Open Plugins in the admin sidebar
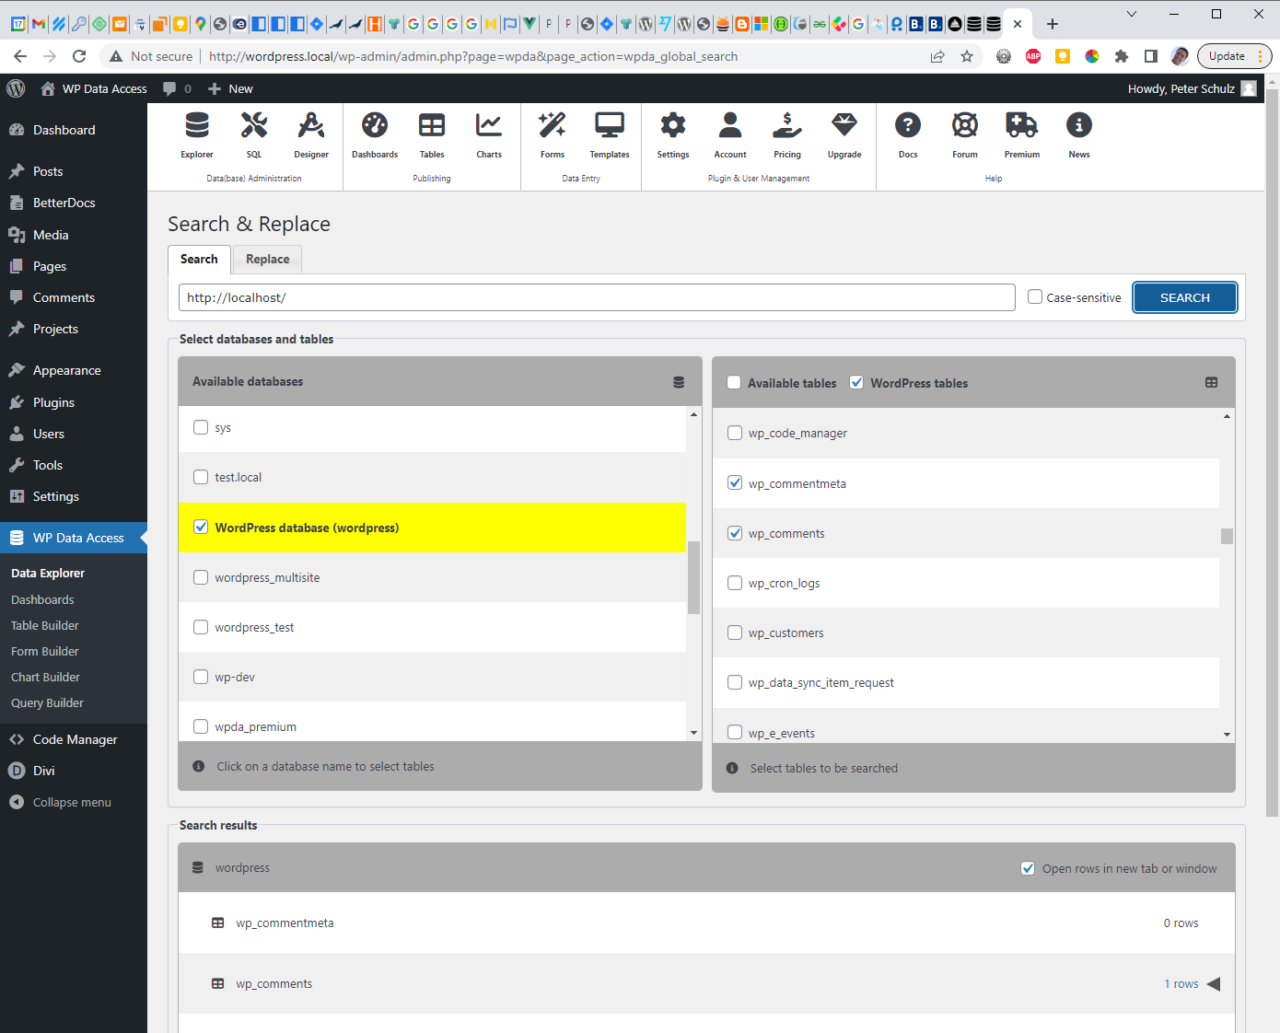Image resolution: width=1280 pixels, height=1033 pixels. tap(54, 402)
